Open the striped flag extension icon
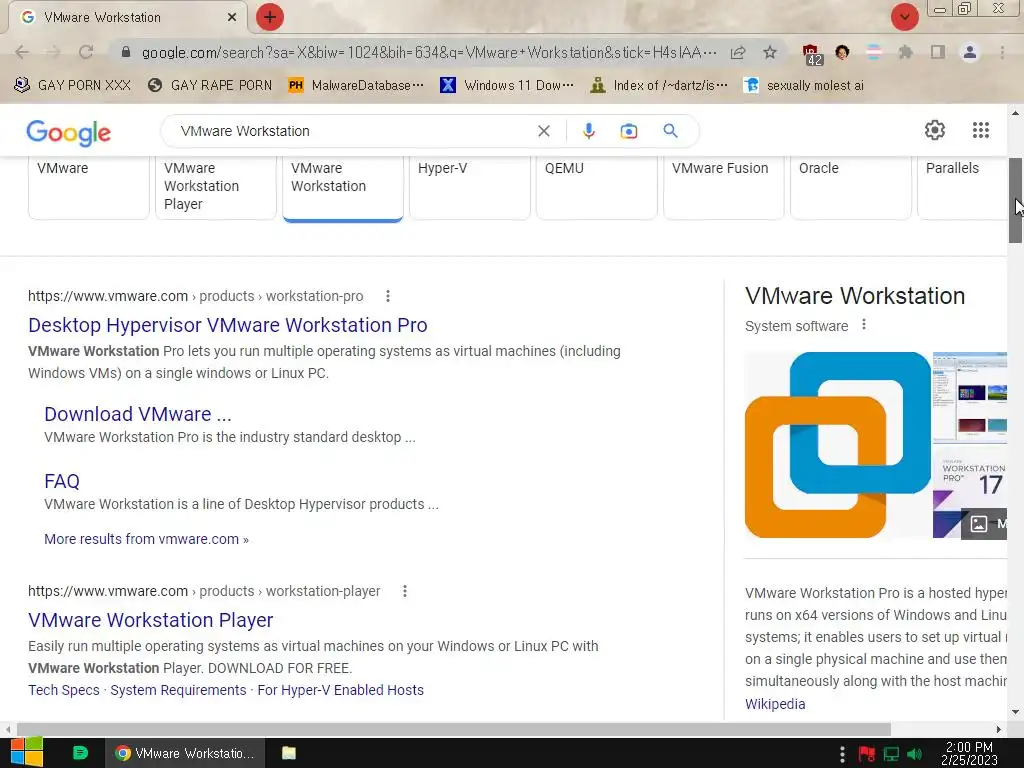1024x768 pixels. [874, 52]
